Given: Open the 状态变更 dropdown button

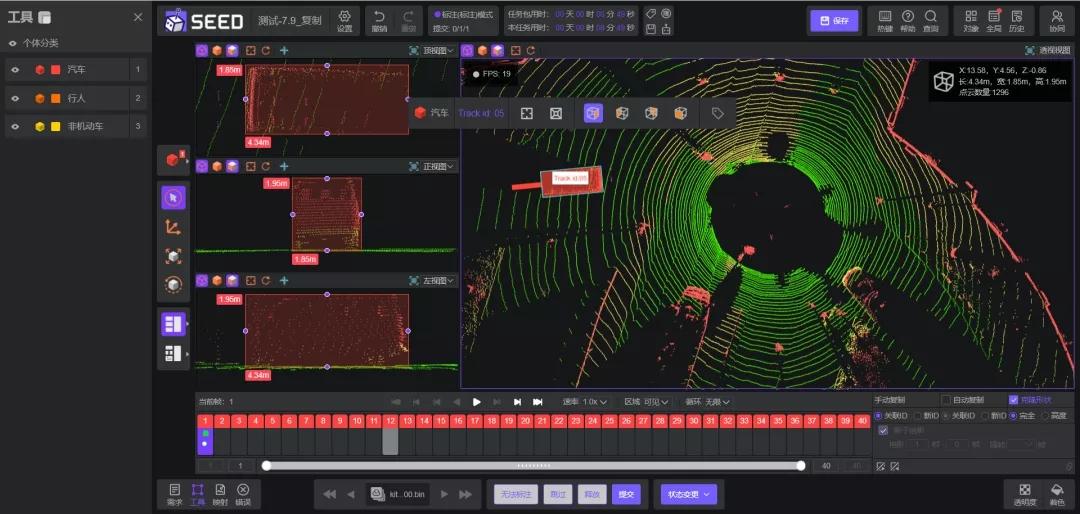Looking at the screenshot, I should (688, 494).
